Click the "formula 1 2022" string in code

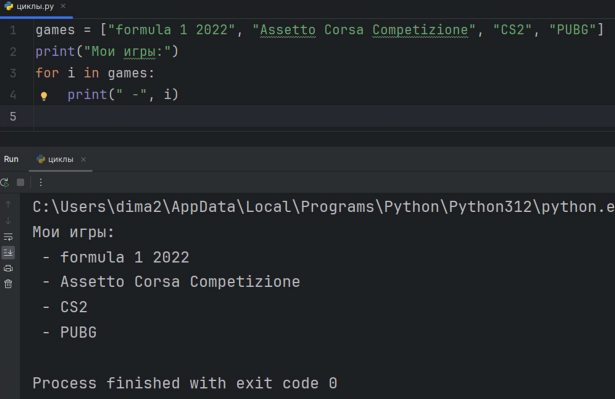click(x=171, y=30)
